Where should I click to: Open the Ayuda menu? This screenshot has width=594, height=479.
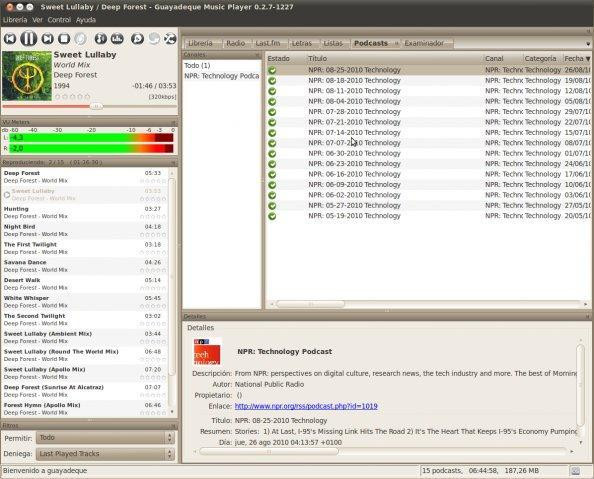coord(86,20)
